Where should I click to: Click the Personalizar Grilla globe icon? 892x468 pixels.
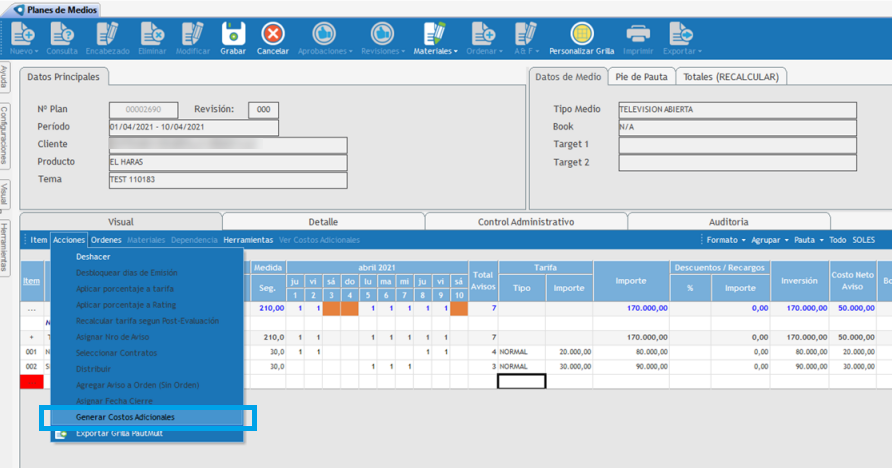coord(580,34)
